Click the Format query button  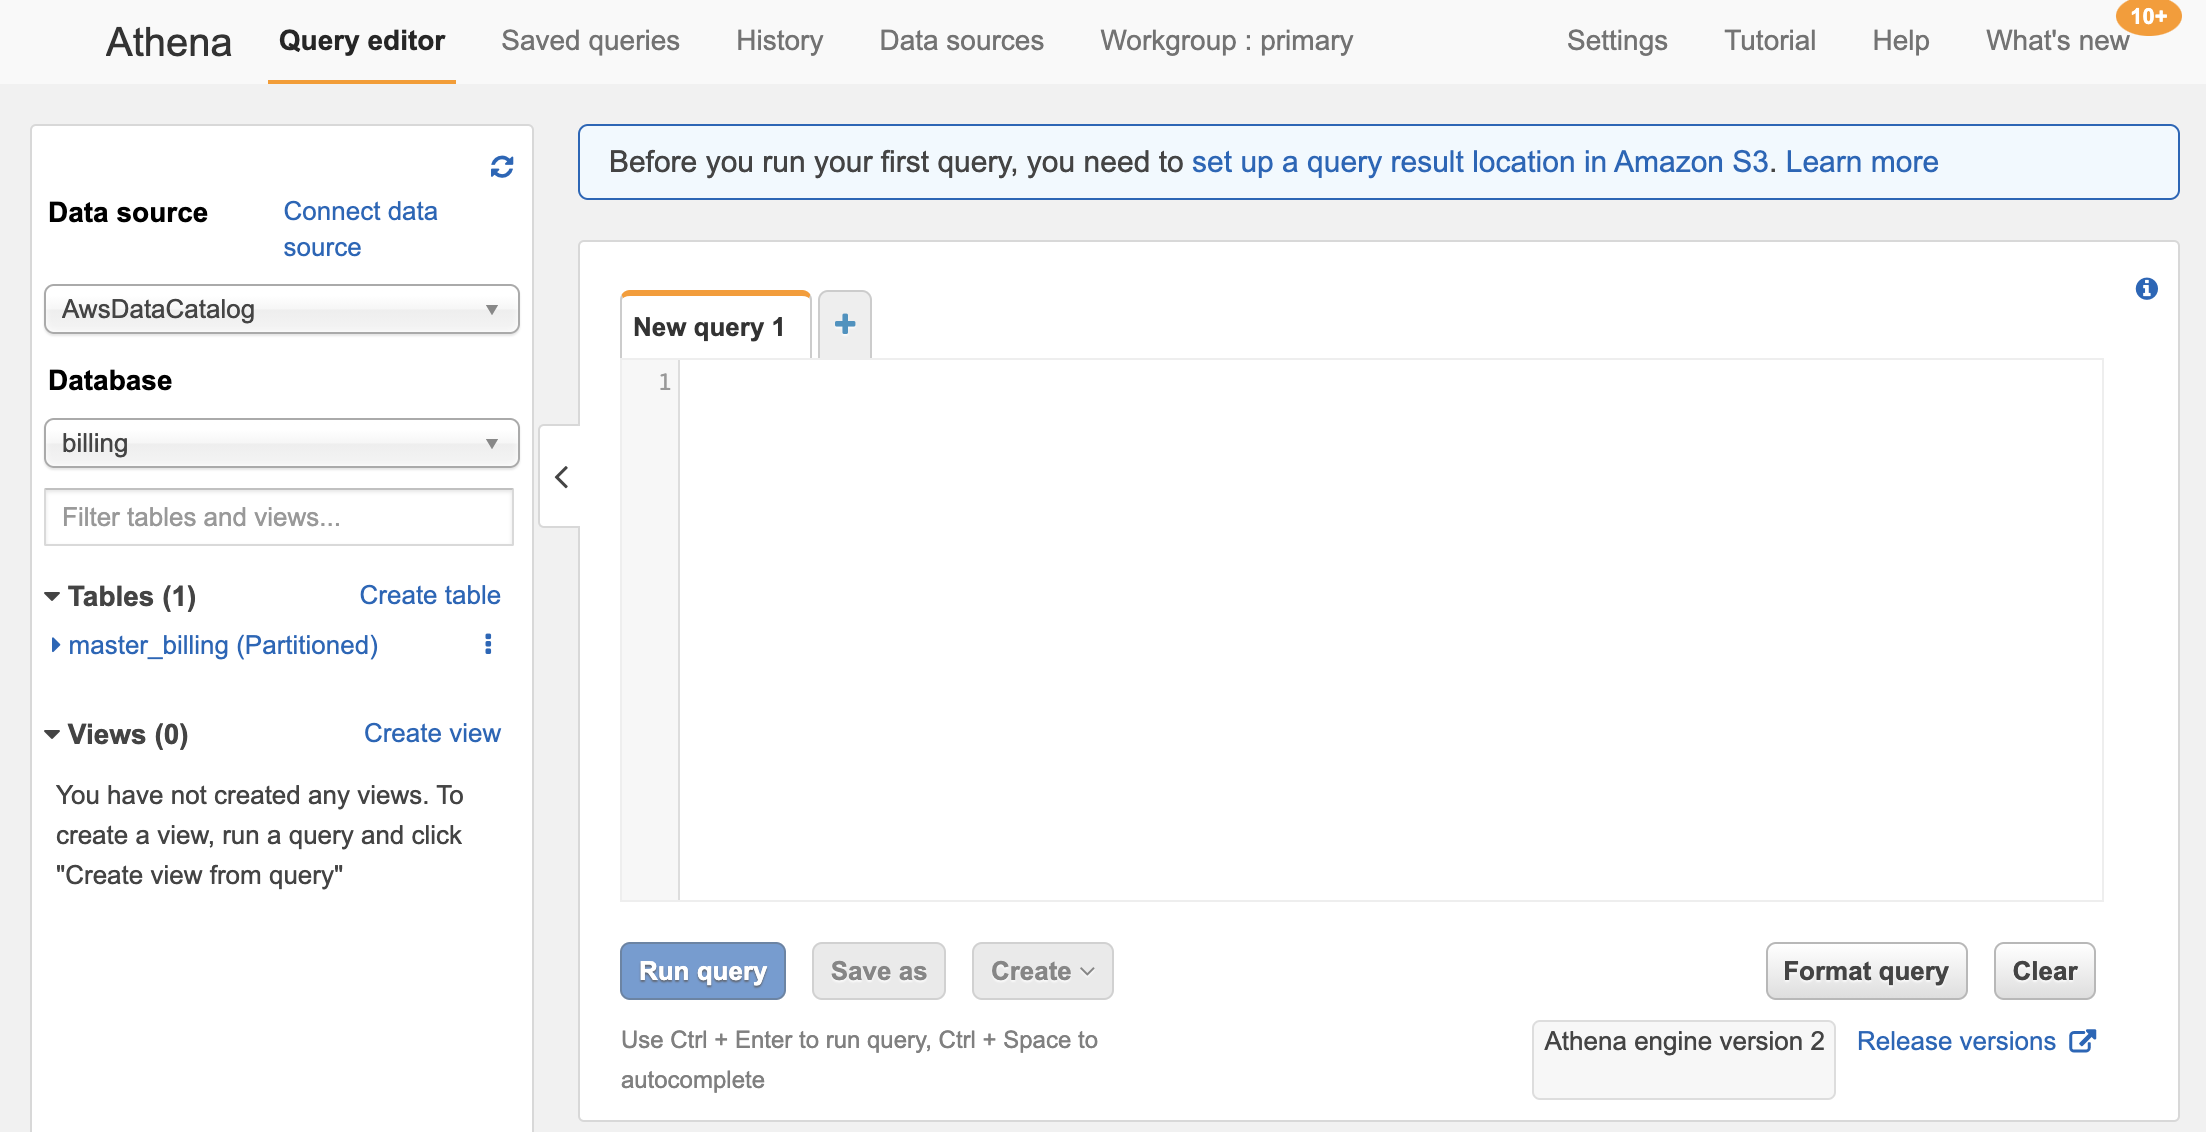click(1865, 971)
